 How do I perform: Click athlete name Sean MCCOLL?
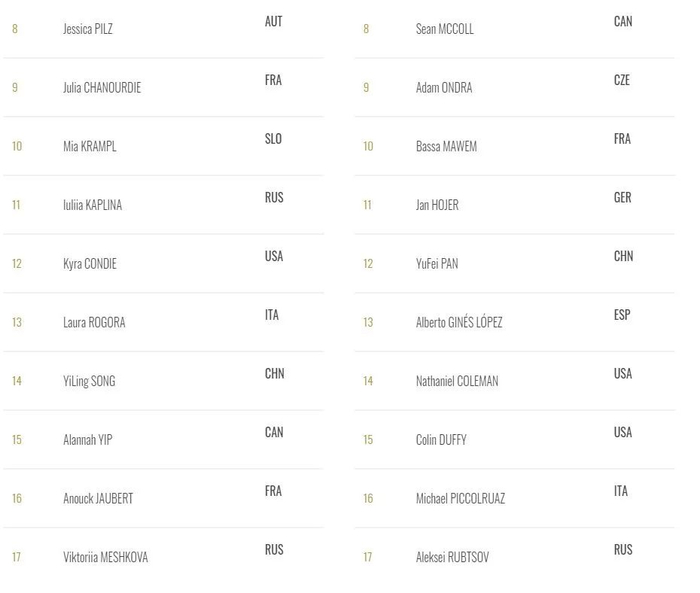(445, 29)
